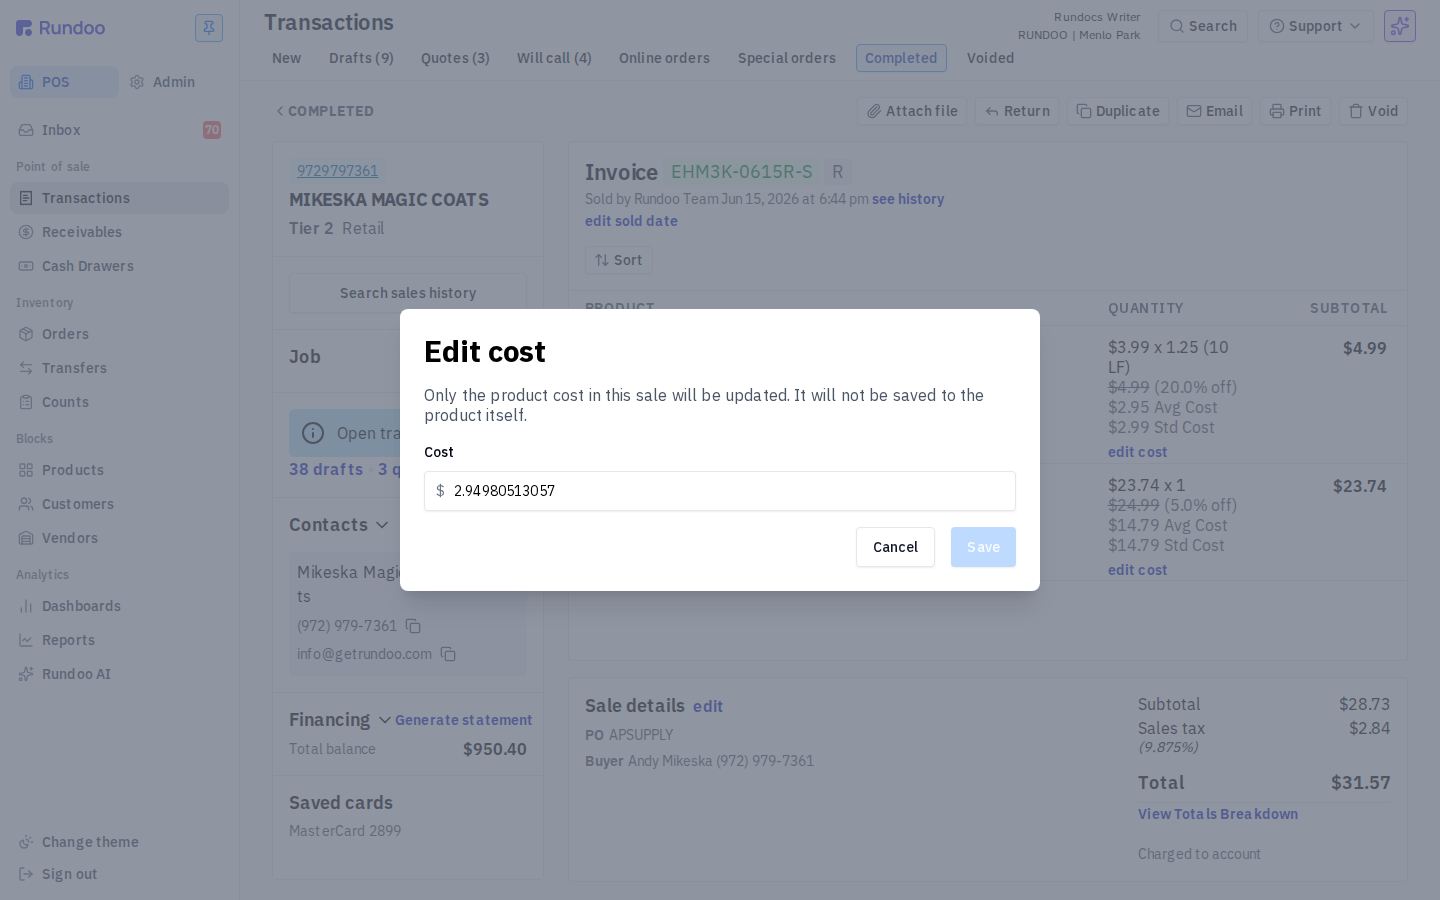
Task: Open Transactions in the sidebar
Action: coord(119,198)
